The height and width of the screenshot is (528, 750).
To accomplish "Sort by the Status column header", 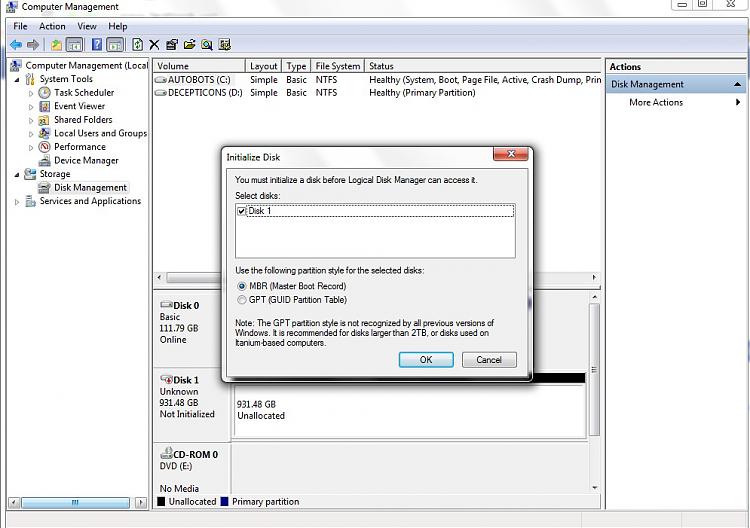I will click(482, 66).
